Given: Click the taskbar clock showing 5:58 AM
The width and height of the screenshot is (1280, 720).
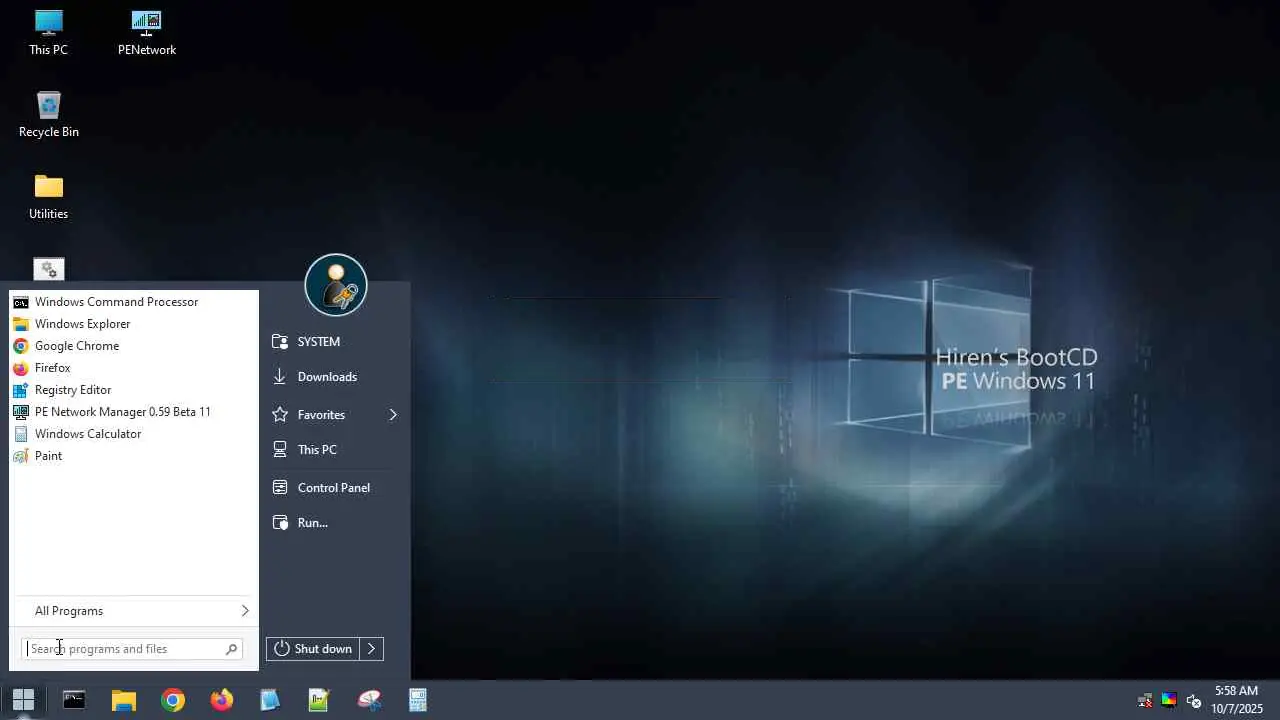Looking at the screenshot, I should (1237, 700).
